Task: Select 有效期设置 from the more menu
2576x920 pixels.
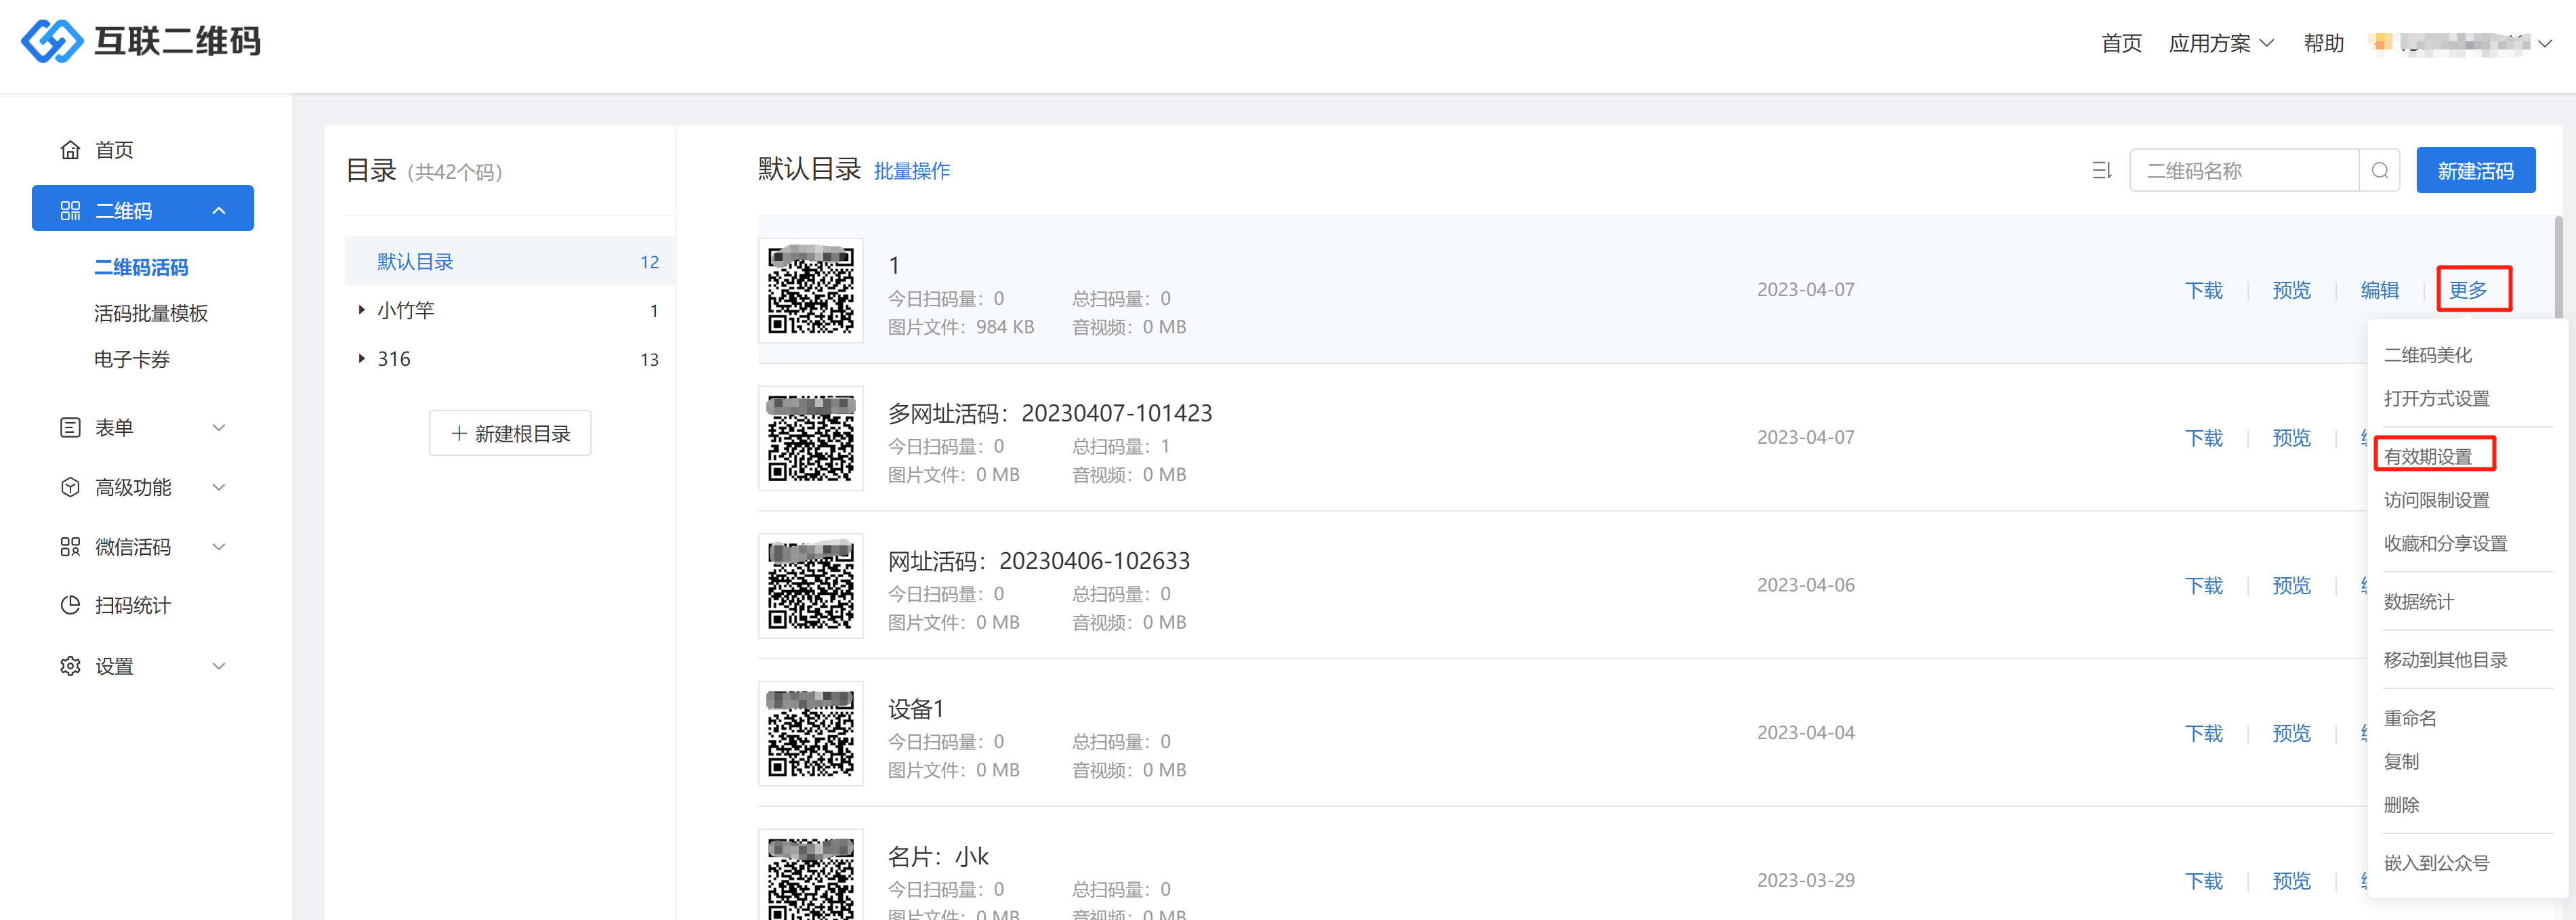Action: (2427, 457)
